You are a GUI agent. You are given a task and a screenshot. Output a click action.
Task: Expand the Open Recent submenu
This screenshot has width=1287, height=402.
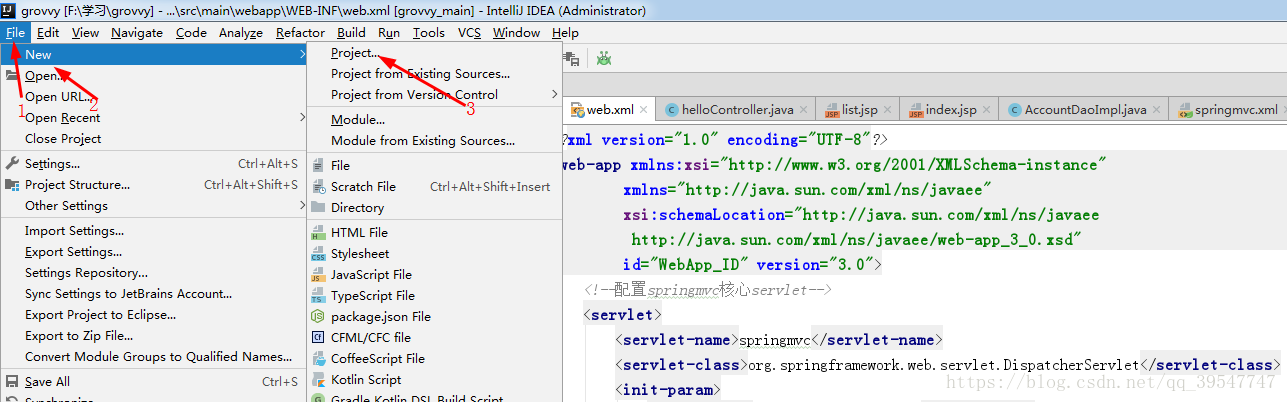click(302, 118)
